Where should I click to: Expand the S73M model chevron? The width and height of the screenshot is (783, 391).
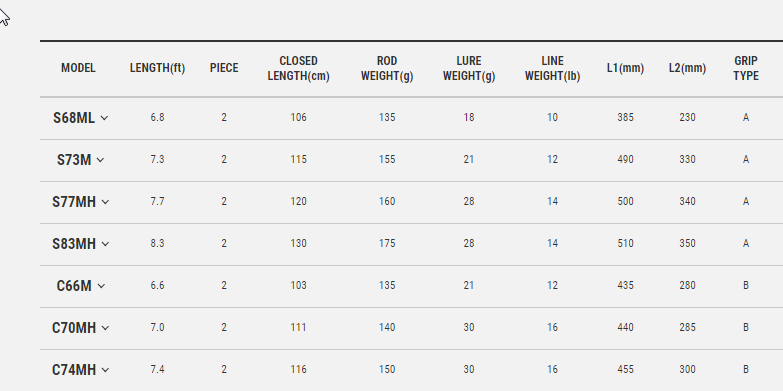[100, 160]
